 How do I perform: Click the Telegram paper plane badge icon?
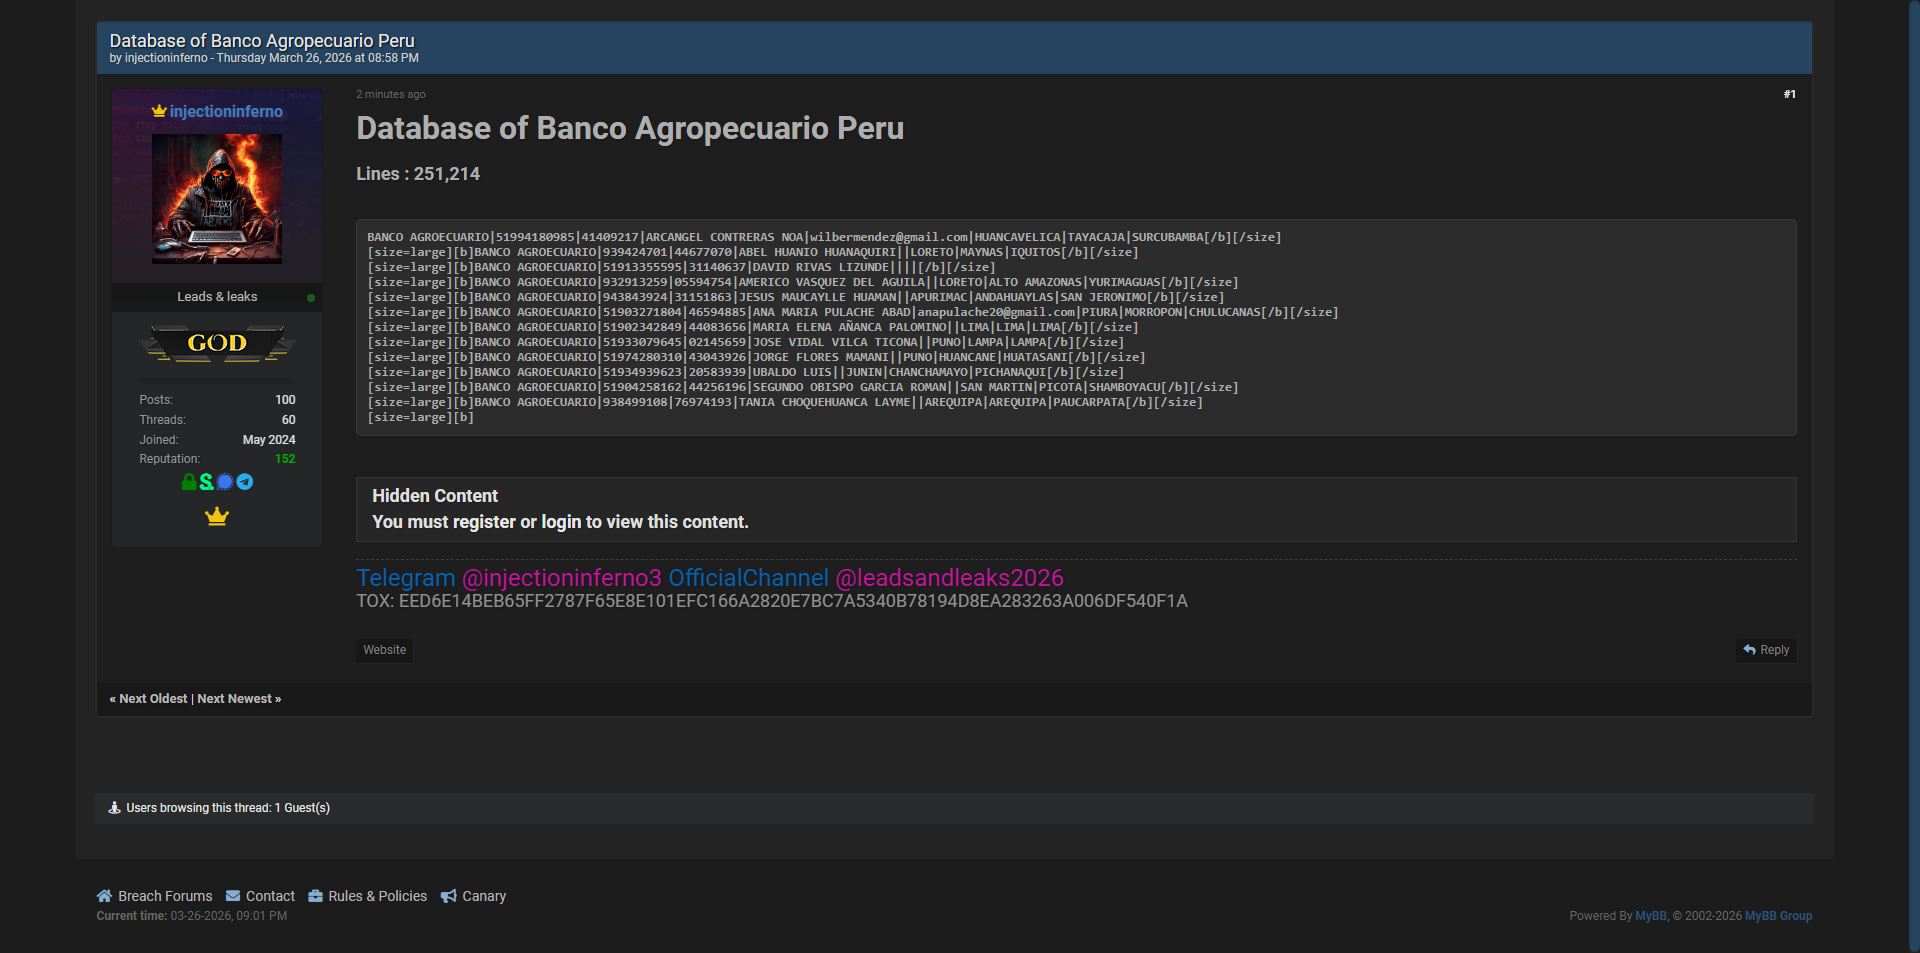point(245,482)
